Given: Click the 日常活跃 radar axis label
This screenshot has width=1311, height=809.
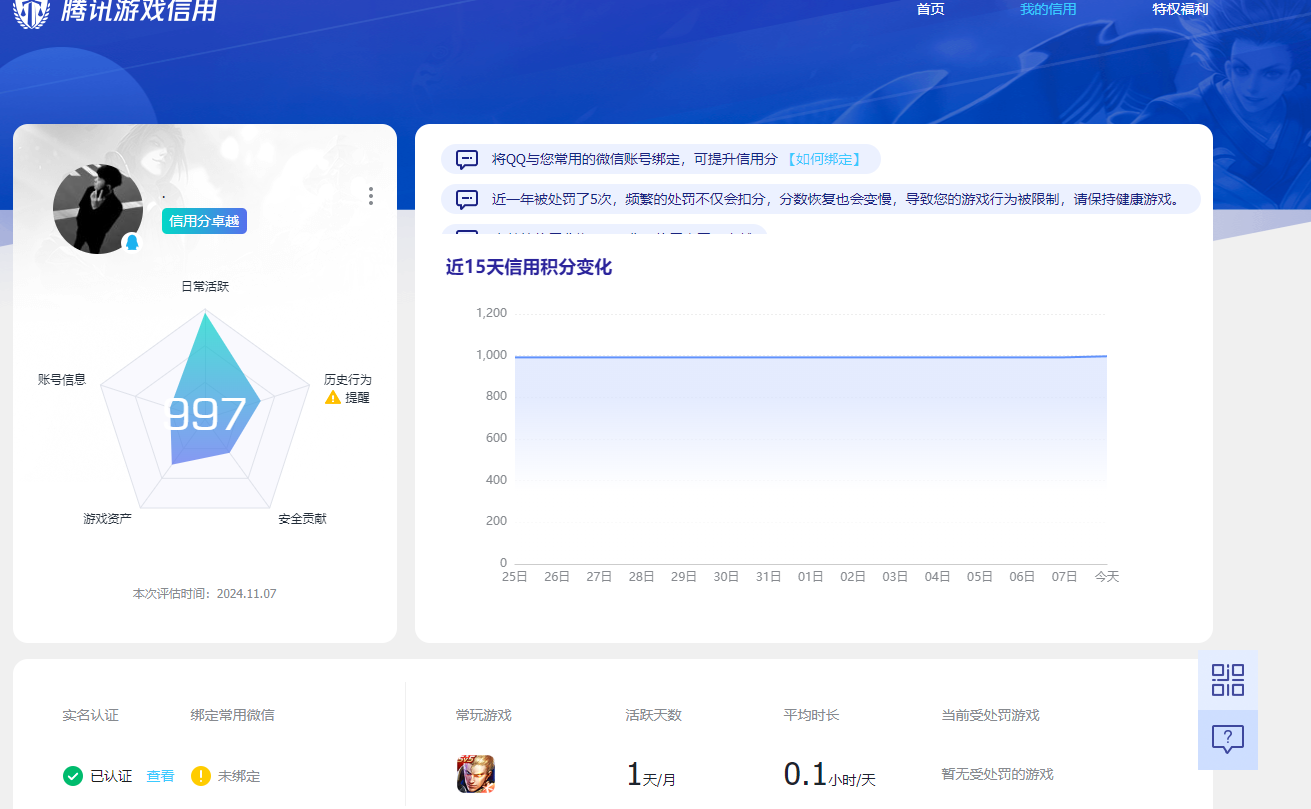Looking at the screenshot, I should click(205, 286).
